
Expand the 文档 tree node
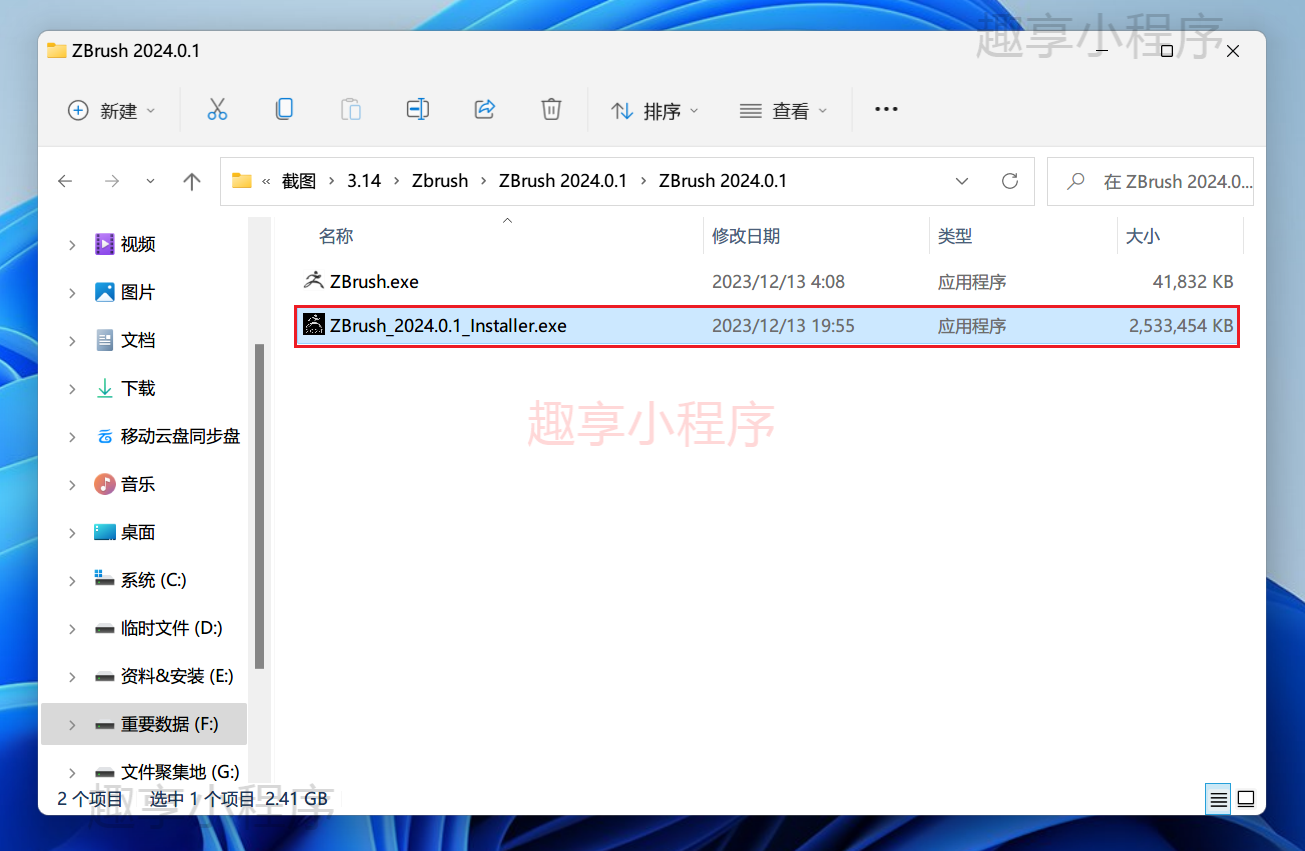(x=72, y=340)
